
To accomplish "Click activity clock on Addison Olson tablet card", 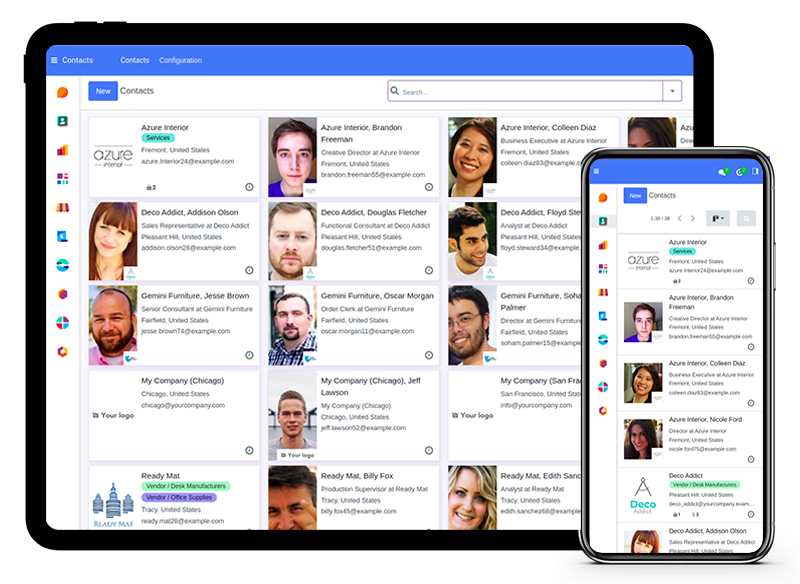I will coord(249,270).
